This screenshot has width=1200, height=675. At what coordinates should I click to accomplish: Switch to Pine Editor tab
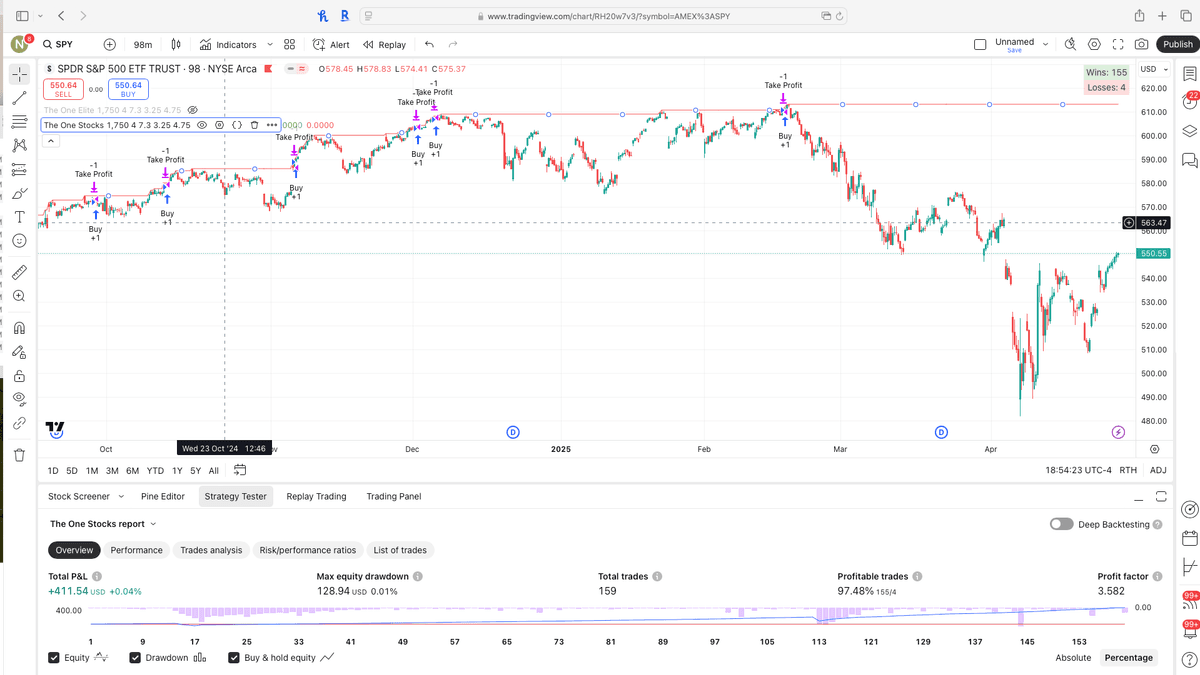point(163,496)
